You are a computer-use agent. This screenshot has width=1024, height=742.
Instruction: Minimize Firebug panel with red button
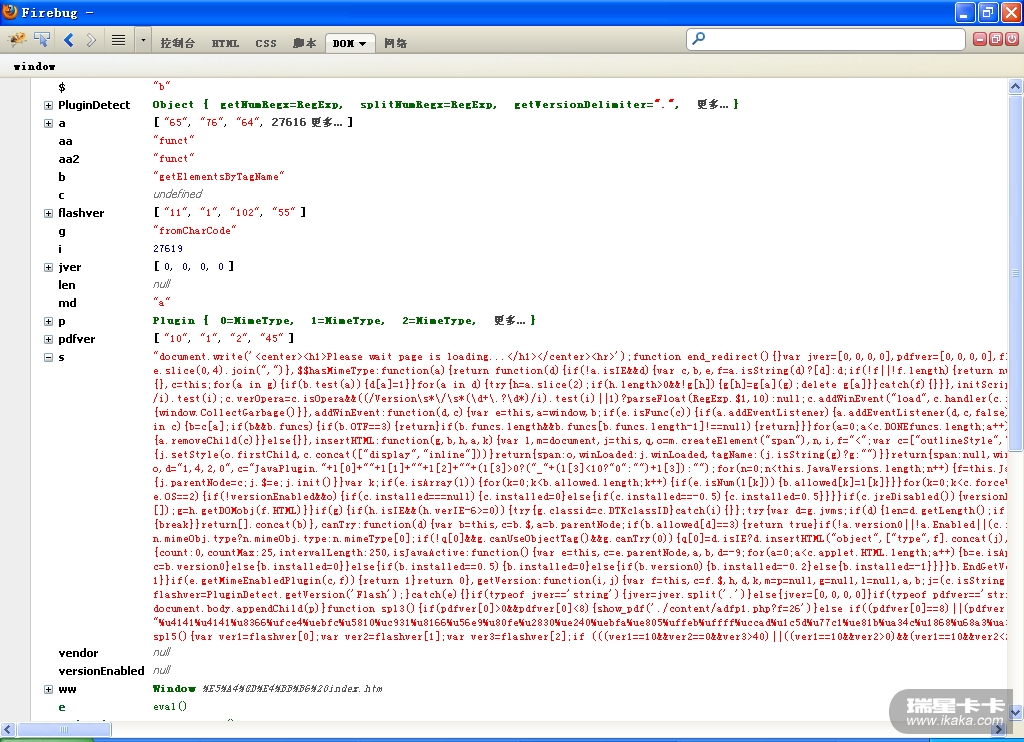[x=980, y=39]
